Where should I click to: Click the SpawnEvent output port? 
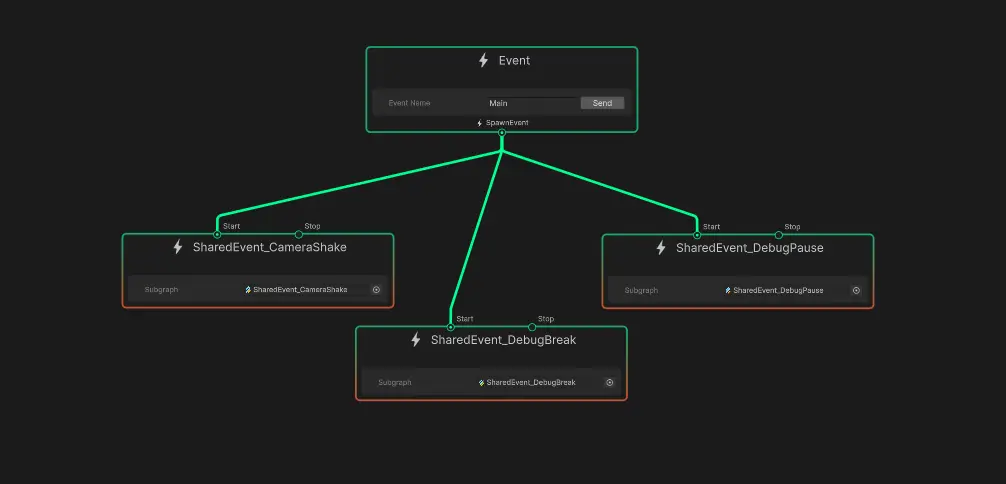pyautogui.click(x=502, y=132)
